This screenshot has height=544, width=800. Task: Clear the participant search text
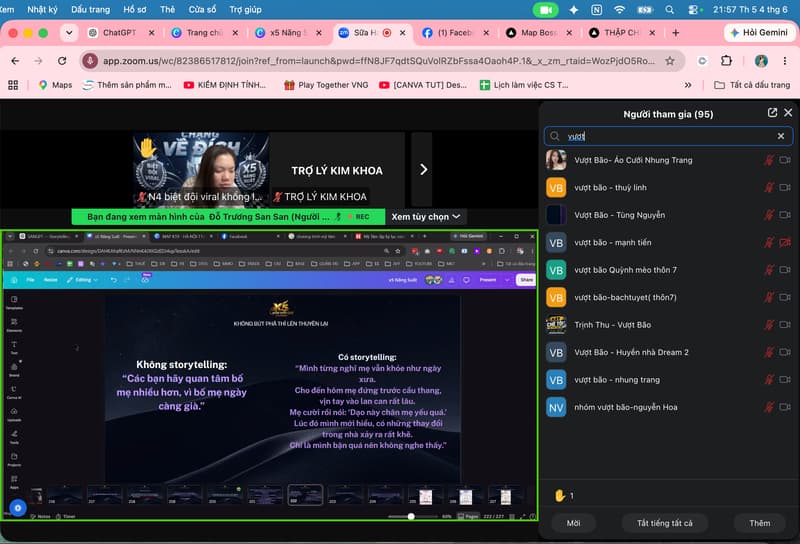click(781, 136)
